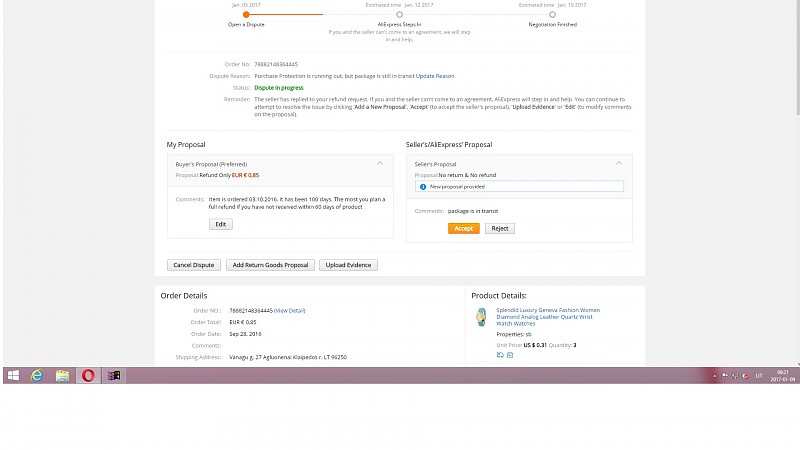
Task: Edit the buyer's proposal
Action: [x=220, y=224]
